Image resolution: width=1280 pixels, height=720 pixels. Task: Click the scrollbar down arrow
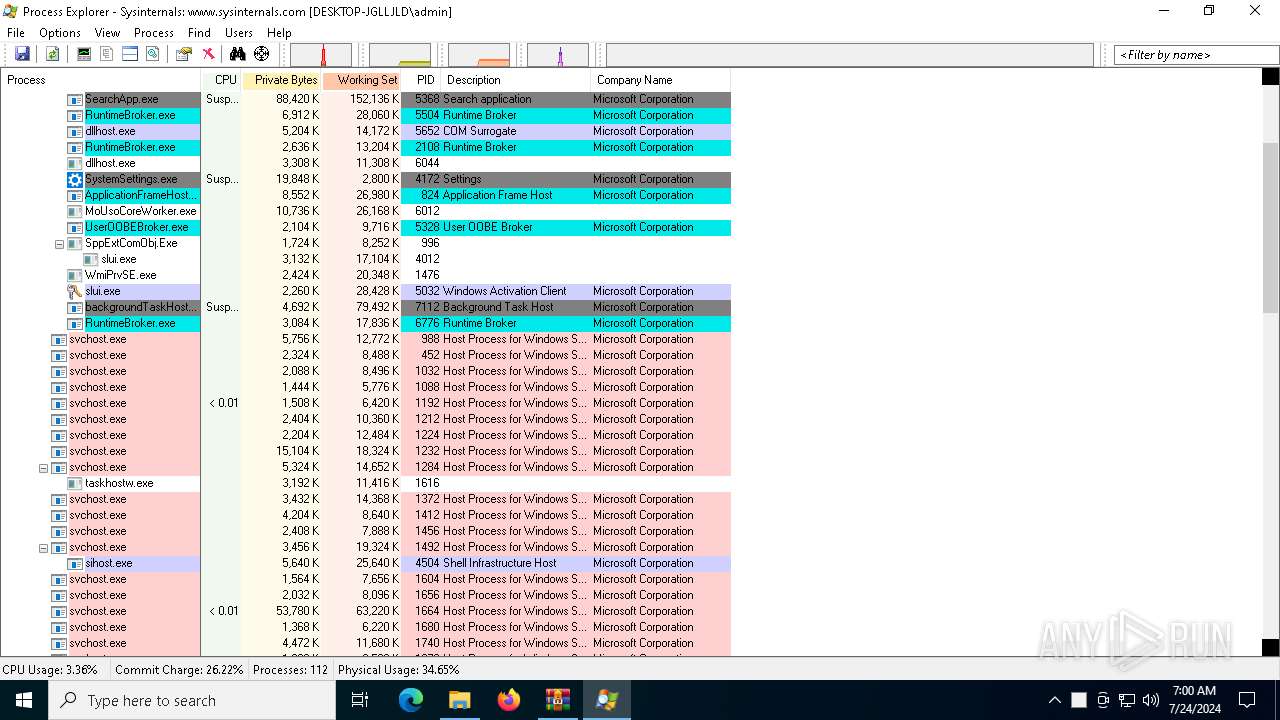point(1270,648)
